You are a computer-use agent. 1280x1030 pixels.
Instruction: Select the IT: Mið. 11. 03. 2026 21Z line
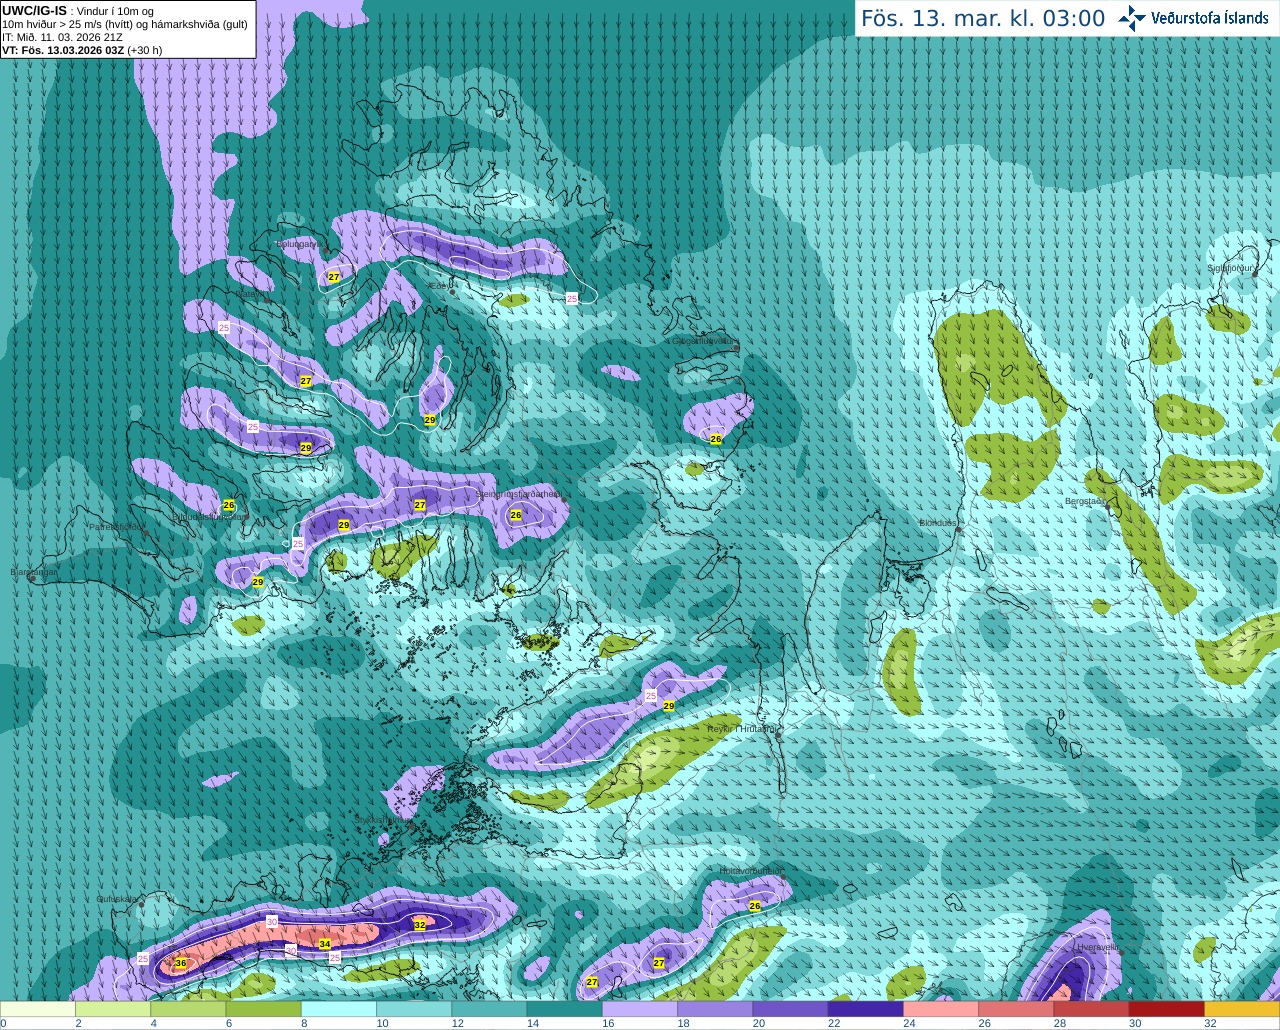[63, 37]
